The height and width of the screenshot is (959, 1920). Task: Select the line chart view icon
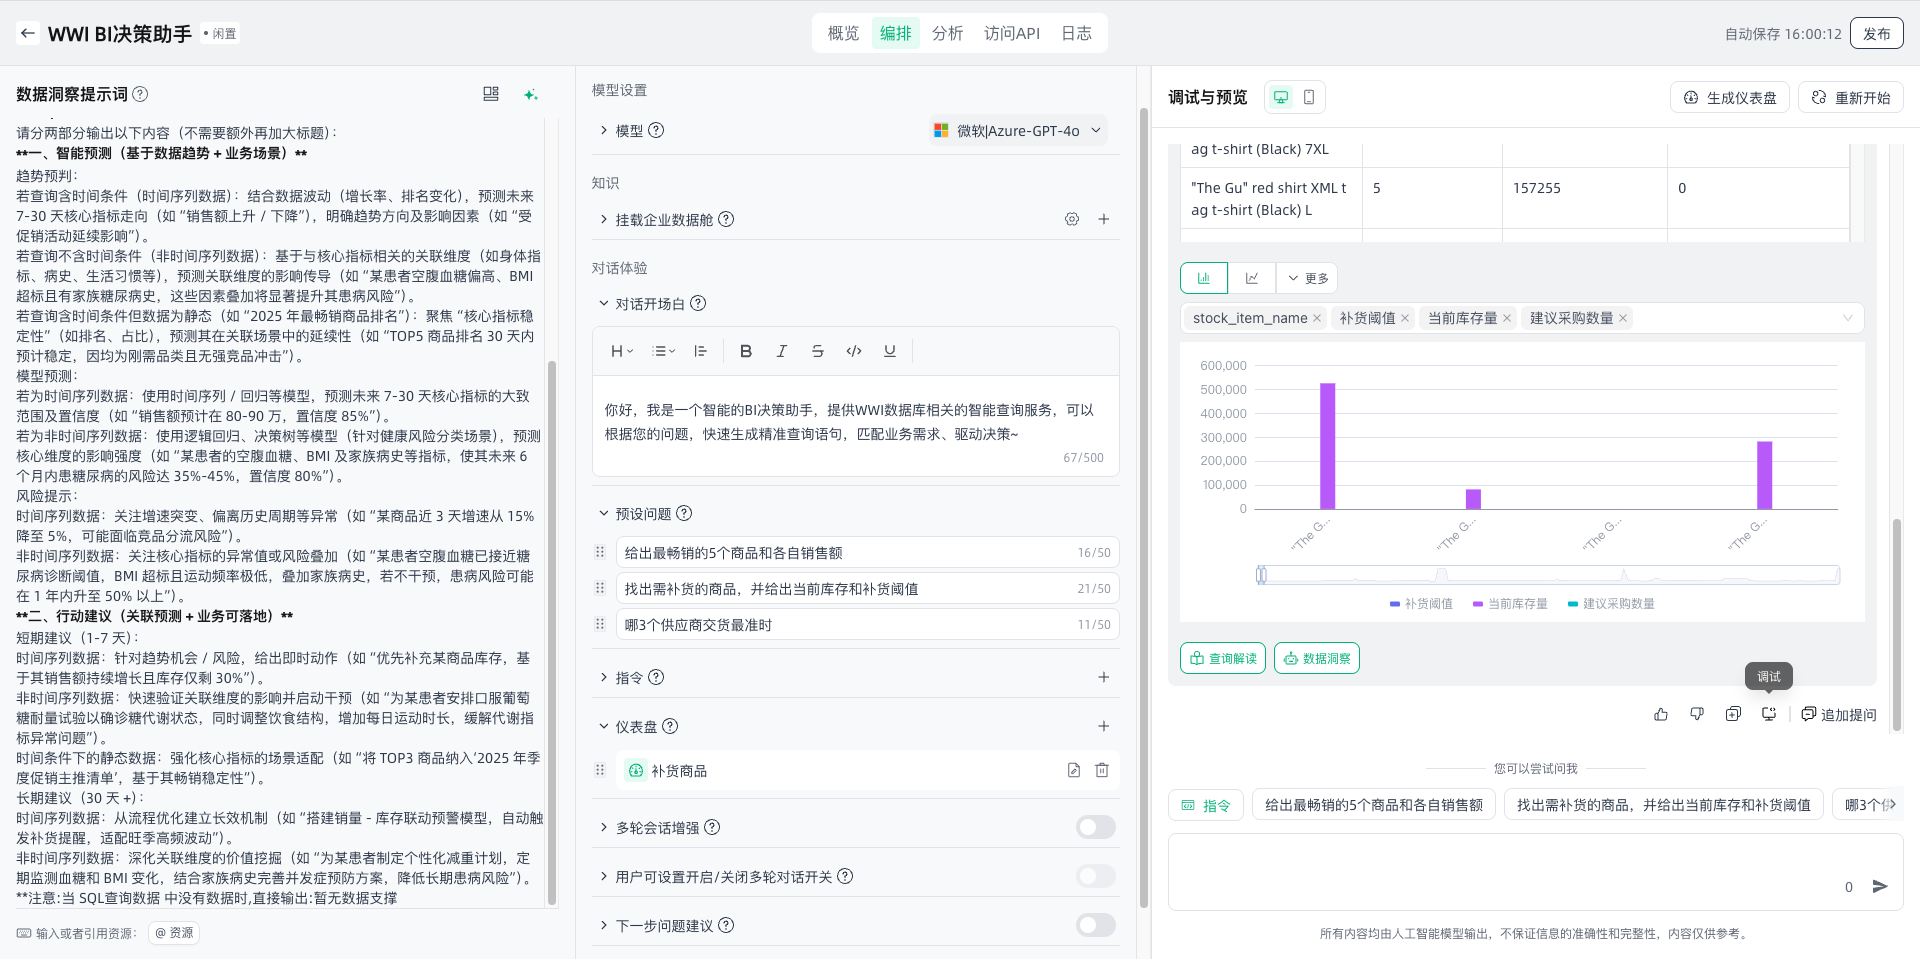tap(1252, 278)
